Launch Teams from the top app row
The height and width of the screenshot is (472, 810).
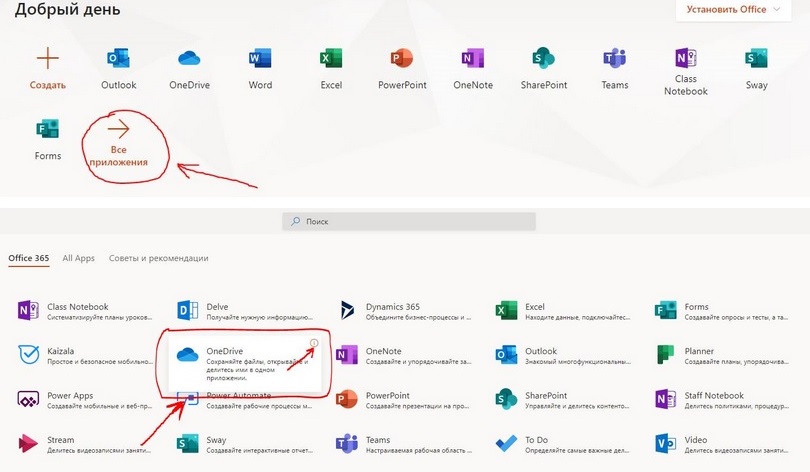pos(614,68)
